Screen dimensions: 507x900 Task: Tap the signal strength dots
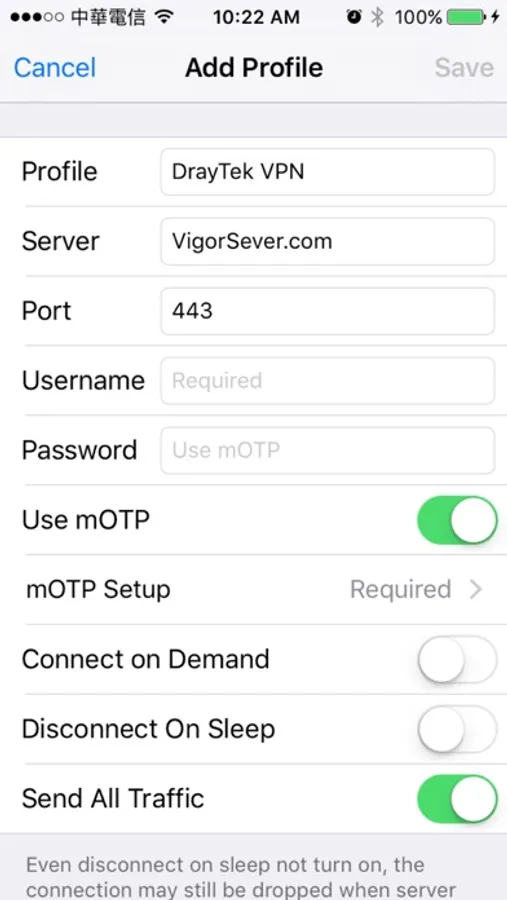[x=37, y=17]
